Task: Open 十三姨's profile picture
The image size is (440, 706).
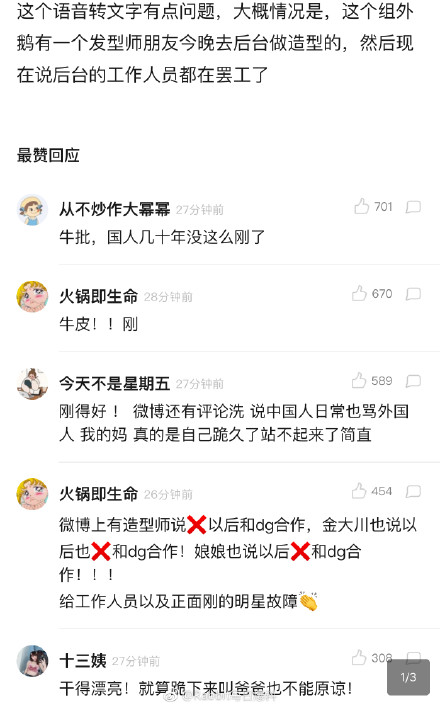Action: pyautogui.click(x=32, y=661)
